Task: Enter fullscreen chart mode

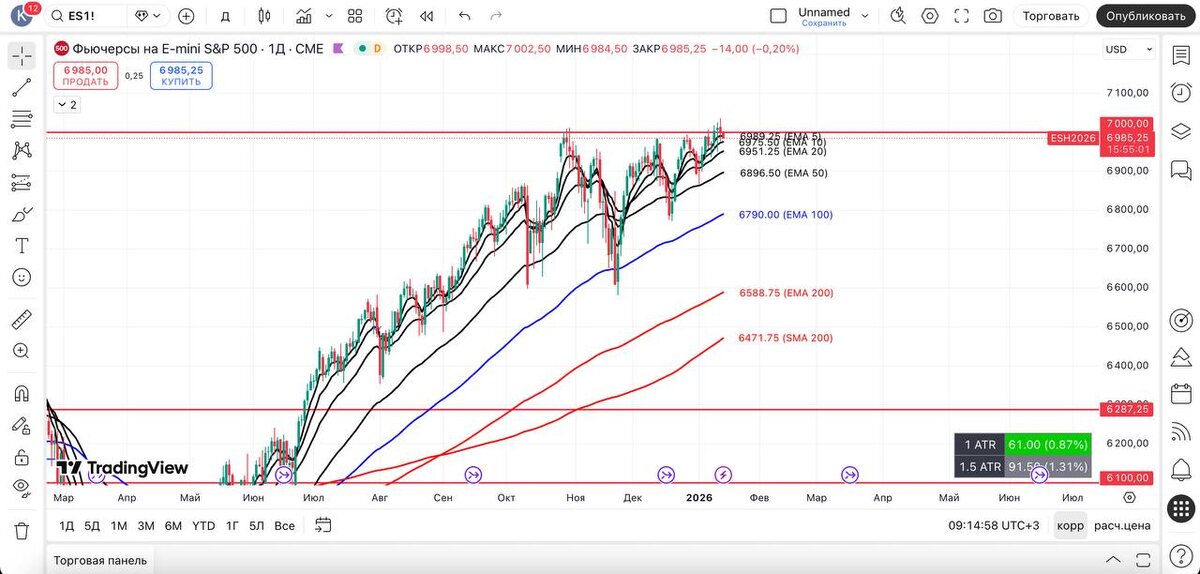Action: pyautogui.click(x=961, y=16)
